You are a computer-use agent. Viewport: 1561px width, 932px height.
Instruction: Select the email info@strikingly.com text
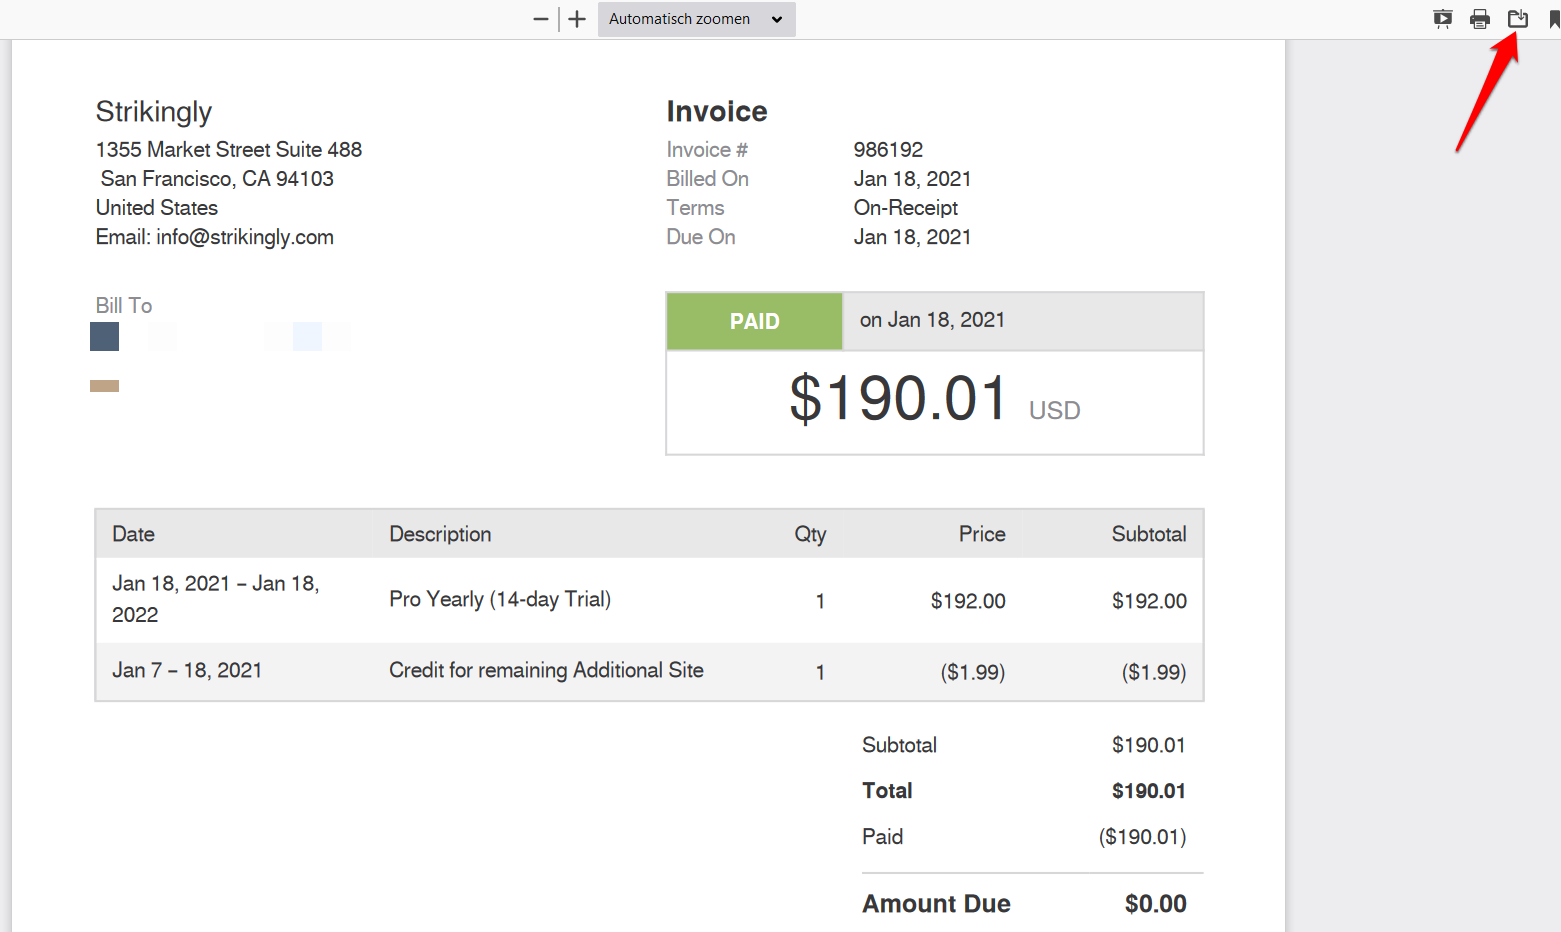[x=245, y=237]
